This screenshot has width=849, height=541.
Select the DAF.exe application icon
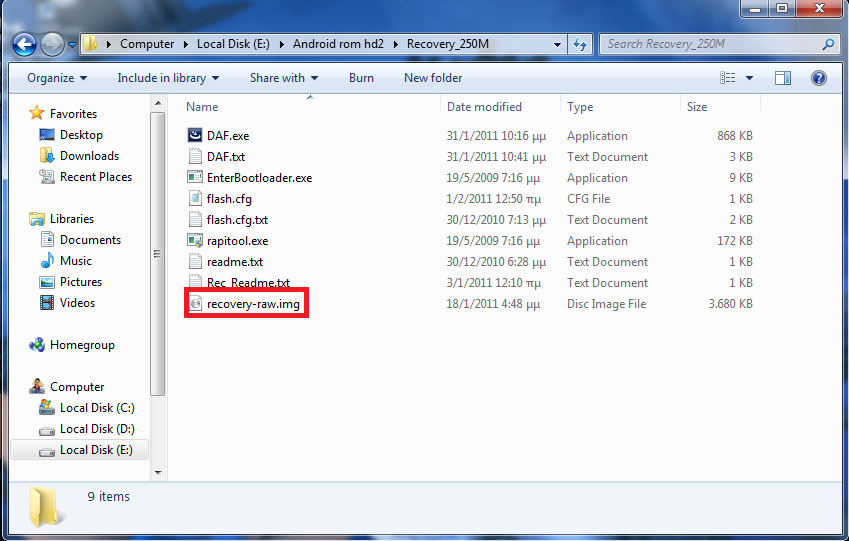point(196,136)
